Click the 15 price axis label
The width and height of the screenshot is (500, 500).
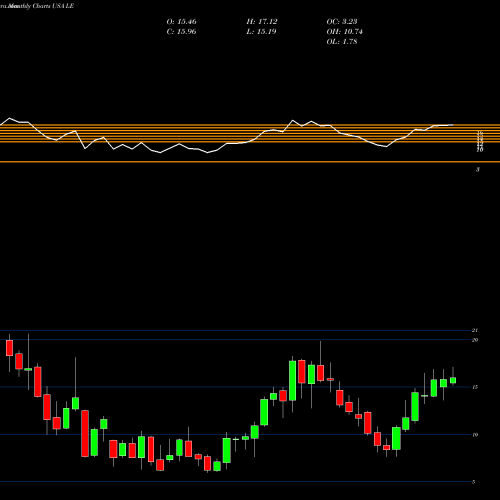(x=475, y=387)
